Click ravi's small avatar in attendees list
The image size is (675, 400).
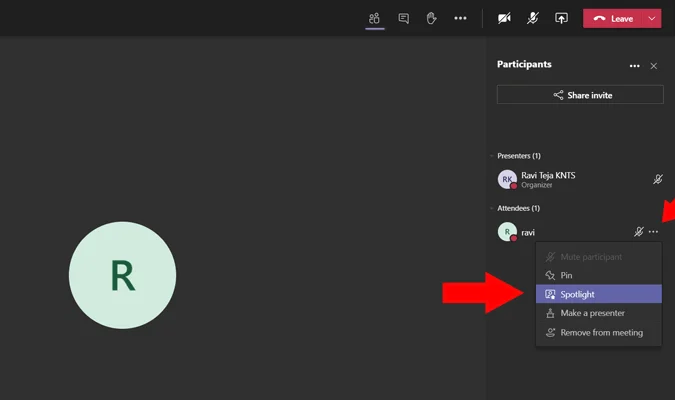click(507, 232)
